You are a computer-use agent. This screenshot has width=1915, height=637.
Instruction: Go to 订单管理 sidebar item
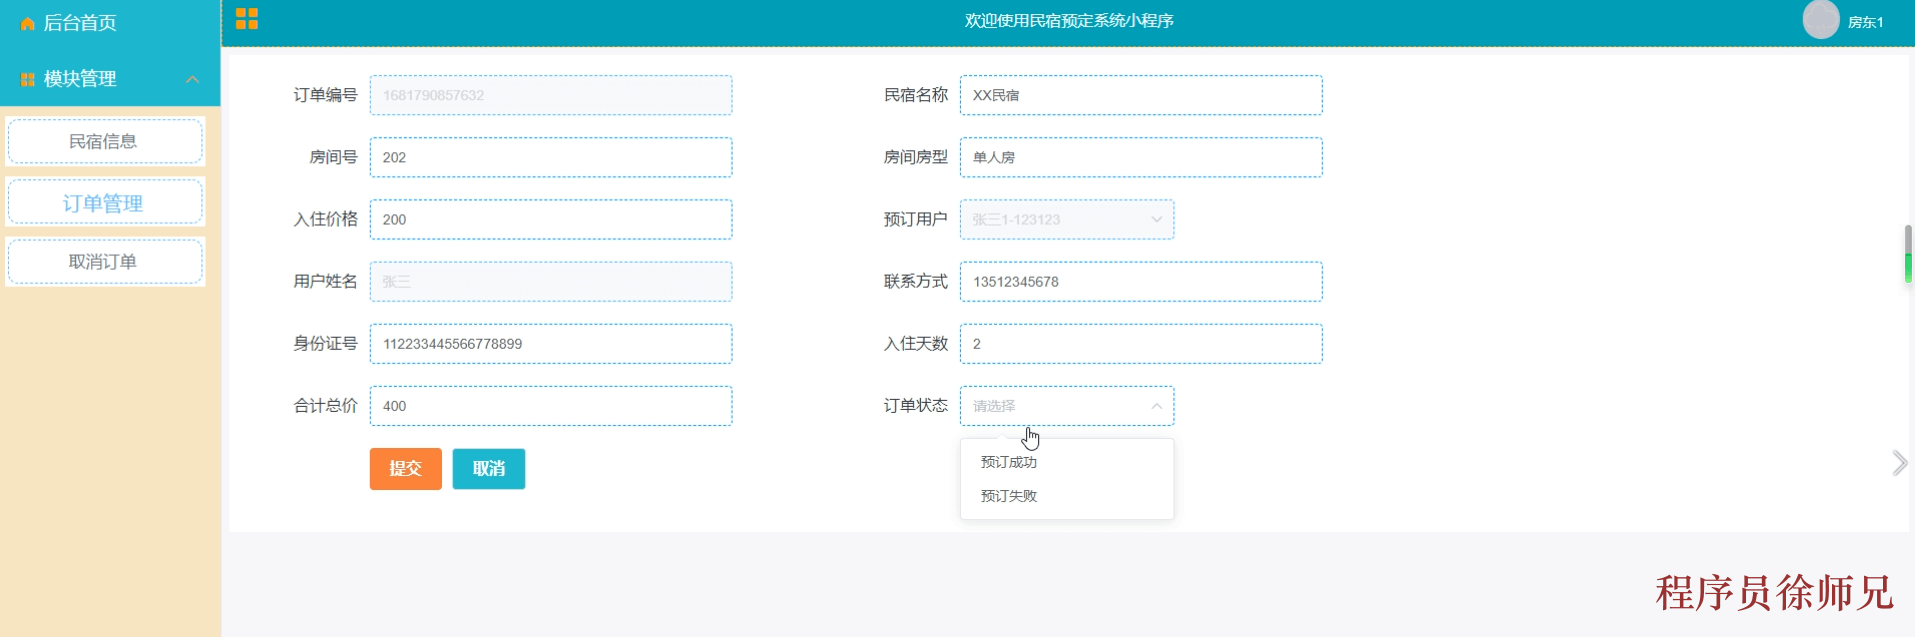point(104,203)
